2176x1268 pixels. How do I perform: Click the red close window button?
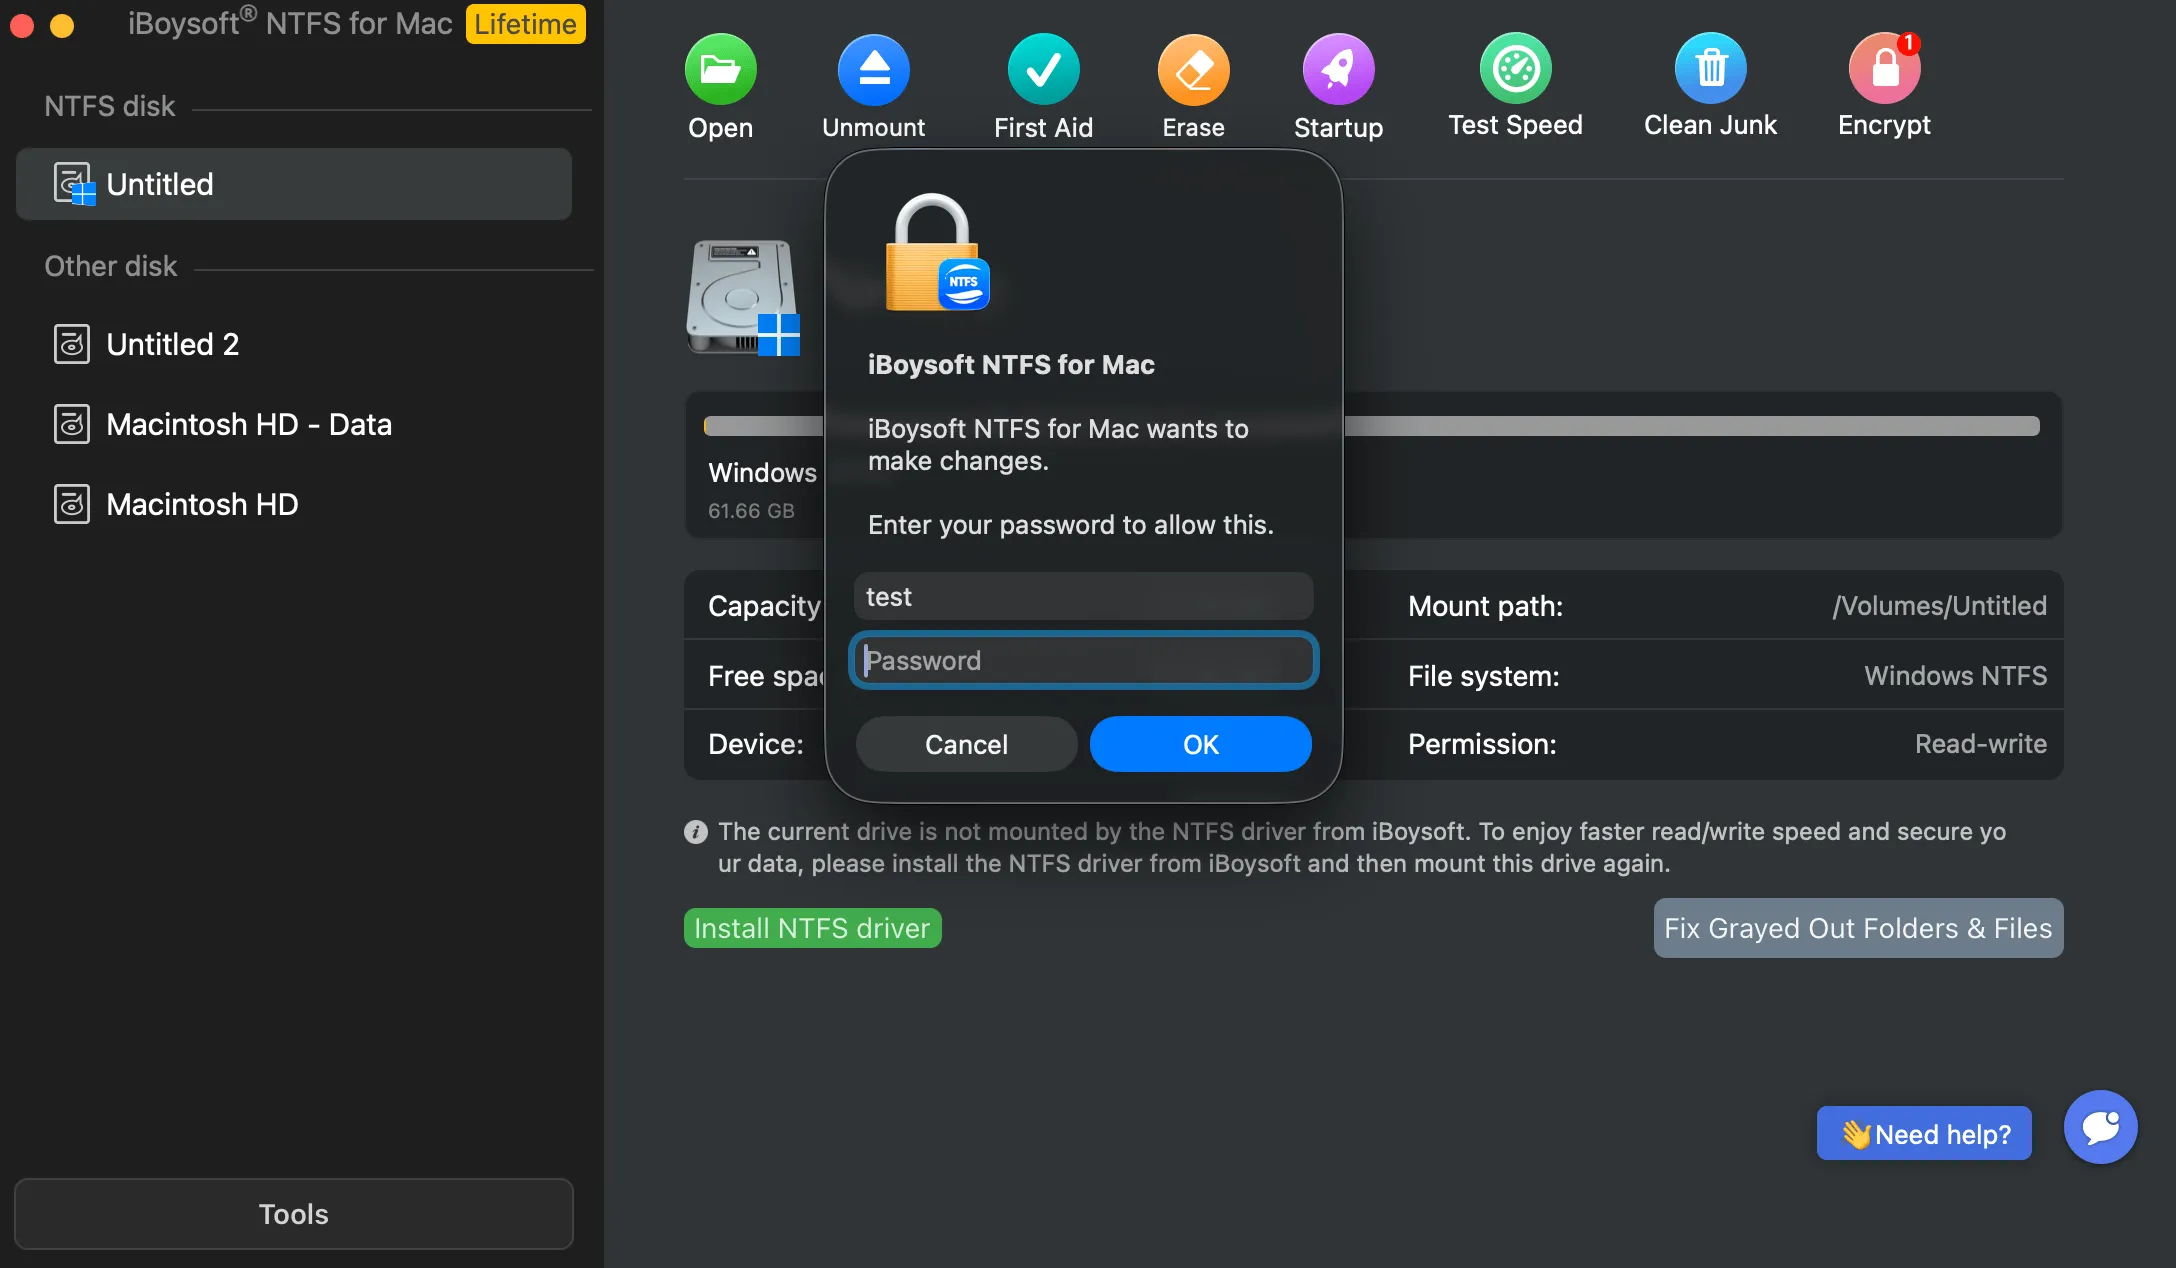click(22, 25)
